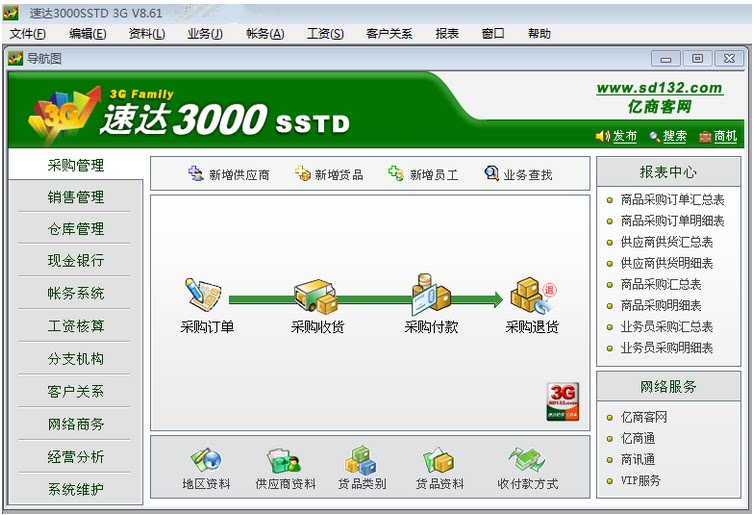The width and height of the screenshot is (754, 515).
Task: Open 商品采购订单汇总表 report
Action: pyautogui.click(x=672, y=200)
